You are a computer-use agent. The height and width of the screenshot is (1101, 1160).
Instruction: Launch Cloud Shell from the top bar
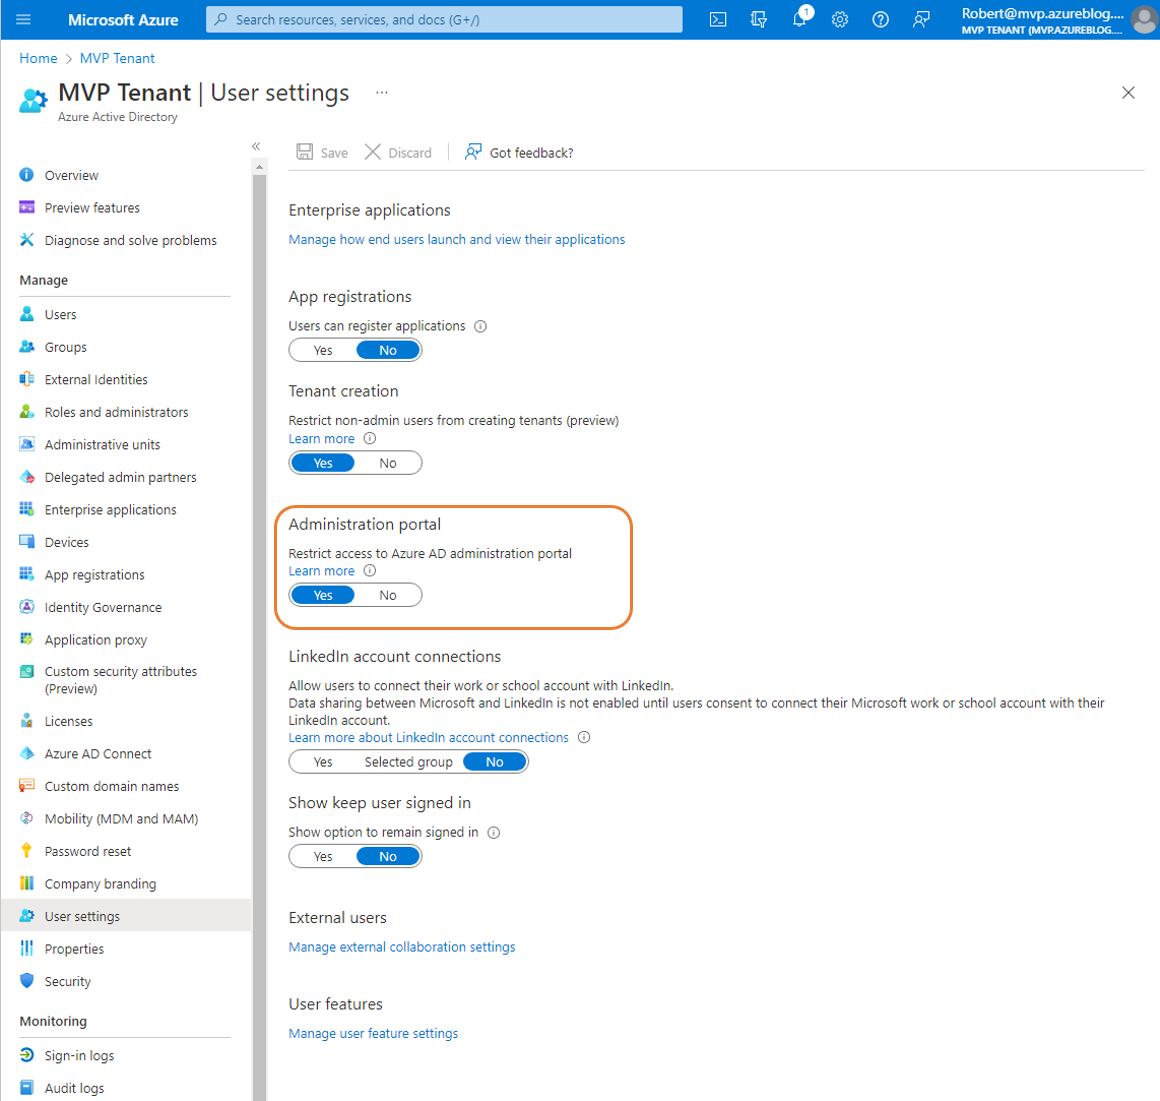(x=718, y=19)
